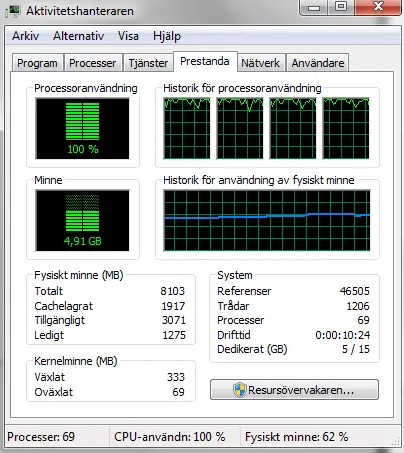Open the Arkiv menu
Image resolution: width=404 pixels, height=453 pixels.
[x=26, y=36]
